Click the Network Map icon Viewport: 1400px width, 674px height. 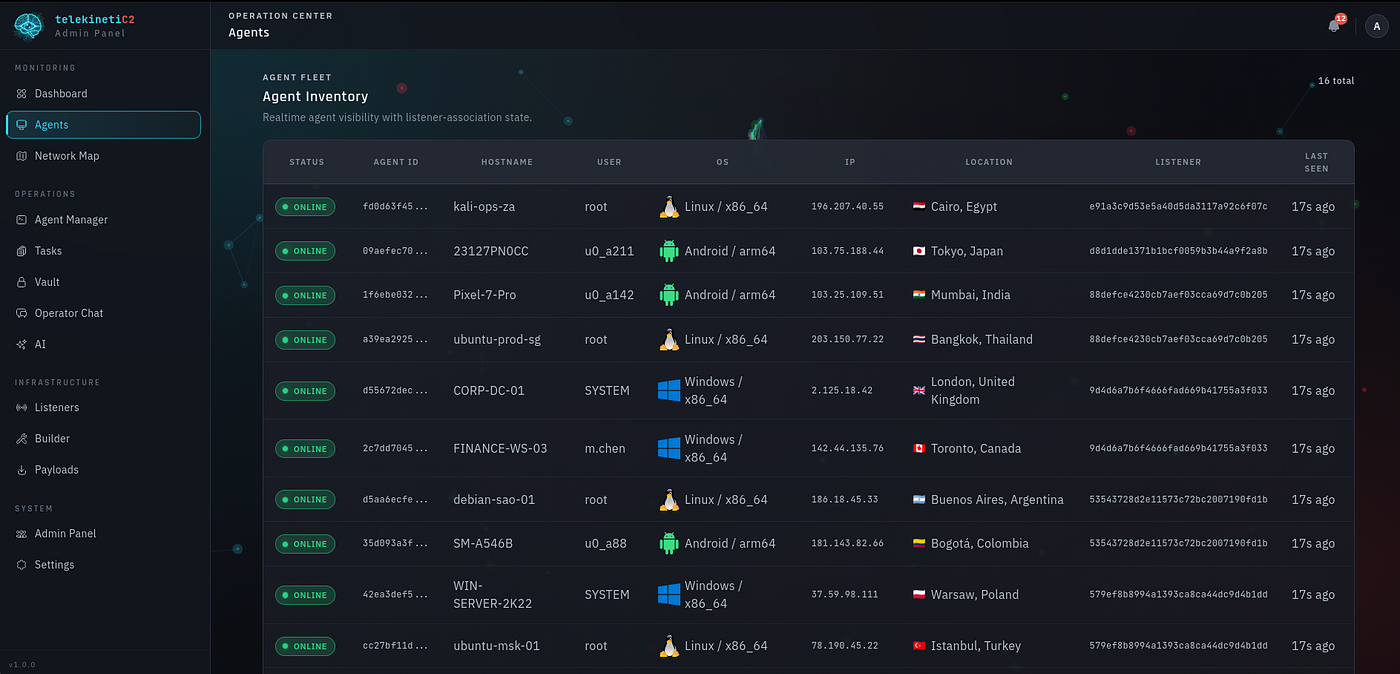click(22, 156)
